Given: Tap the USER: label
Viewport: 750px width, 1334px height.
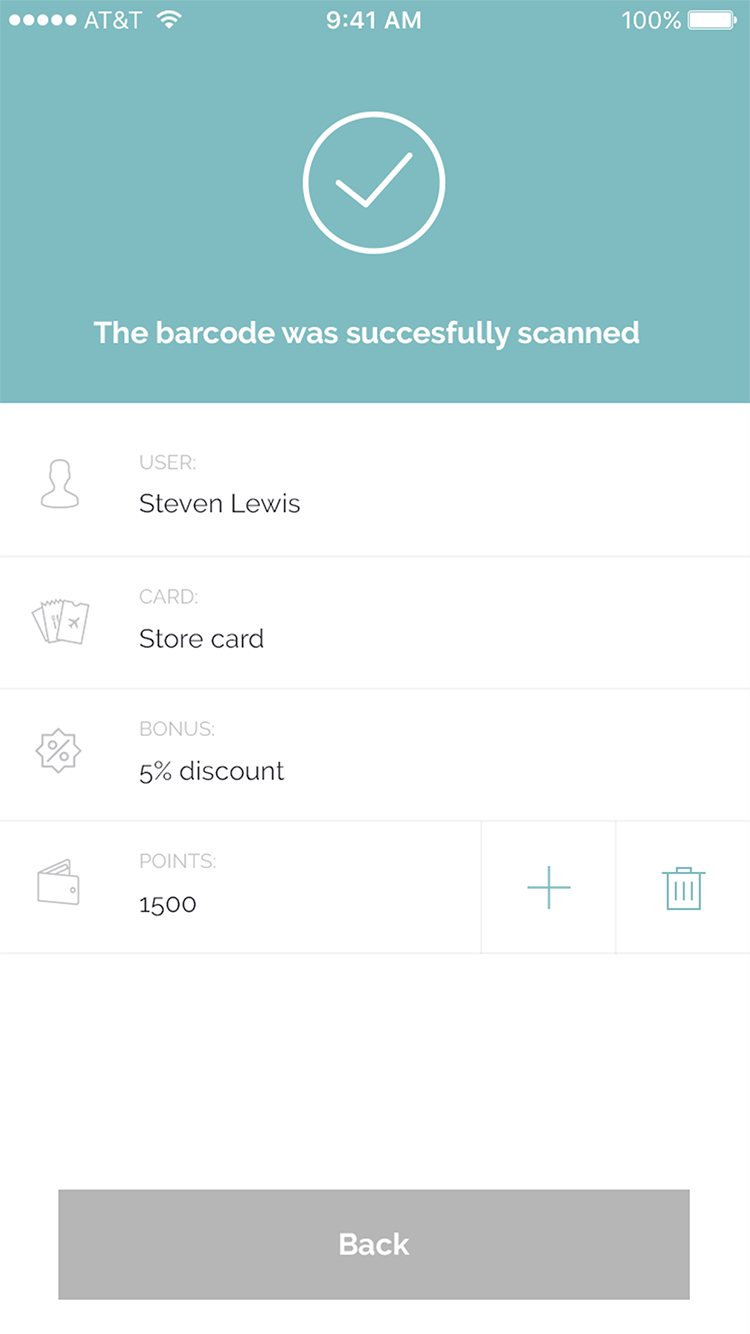Looking at the screenshot, I should pyautogui.click(x=168, y=463).
